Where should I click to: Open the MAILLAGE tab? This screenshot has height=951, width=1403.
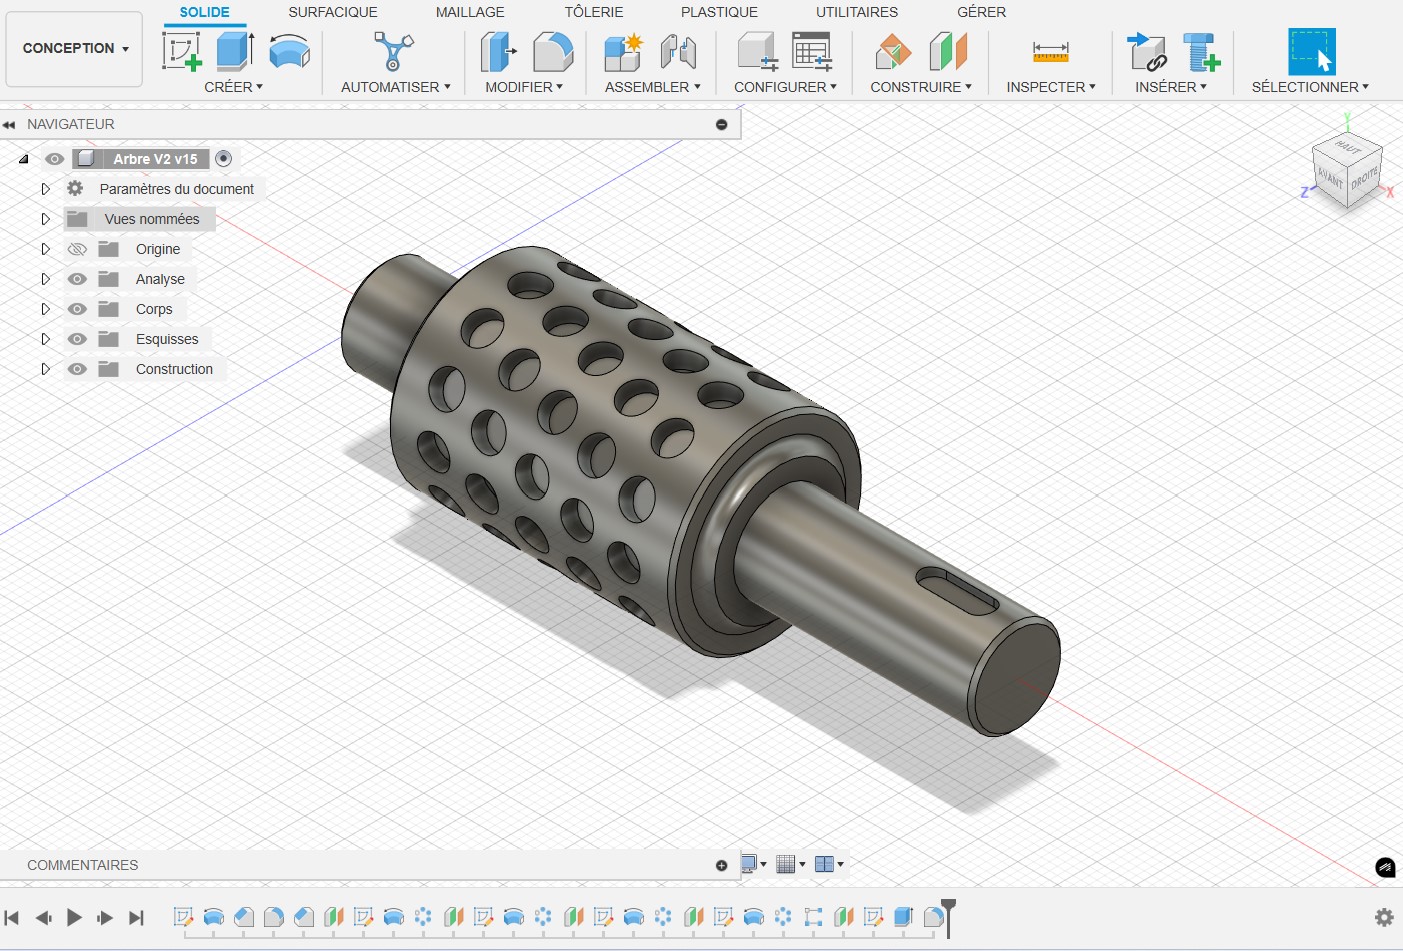[470, 12]
